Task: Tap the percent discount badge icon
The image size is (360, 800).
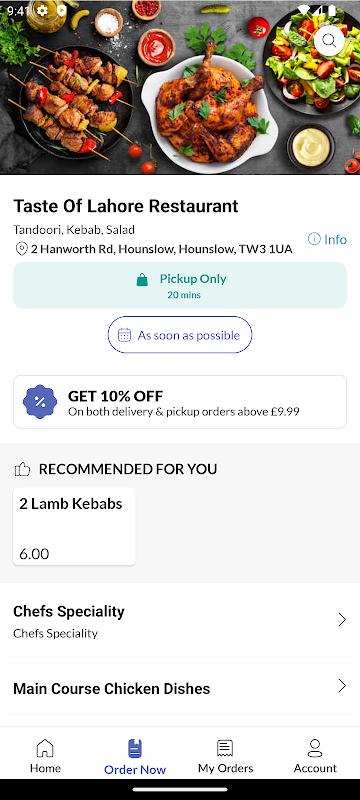Action: (x=40, y=402)
